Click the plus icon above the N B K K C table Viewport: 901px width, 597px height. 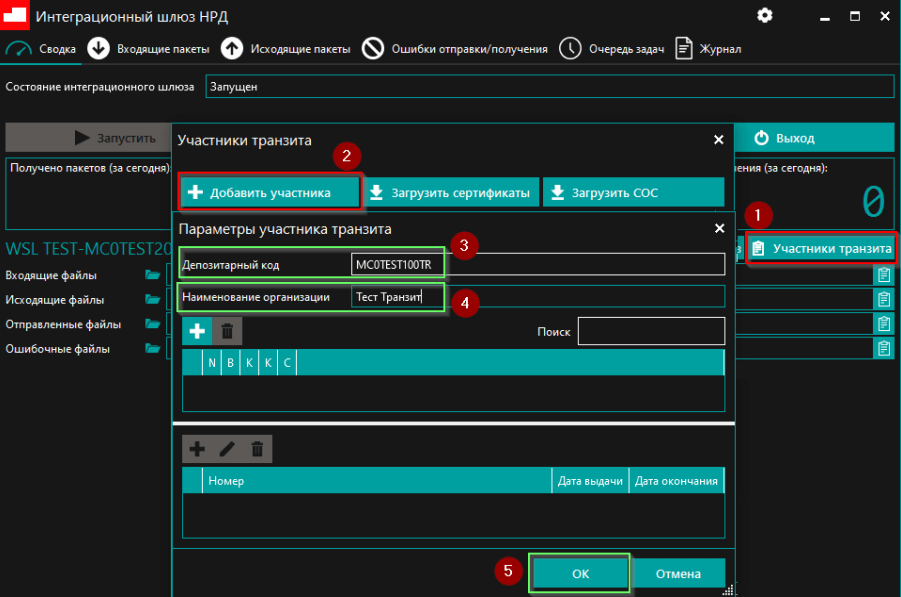pos(197,331)
